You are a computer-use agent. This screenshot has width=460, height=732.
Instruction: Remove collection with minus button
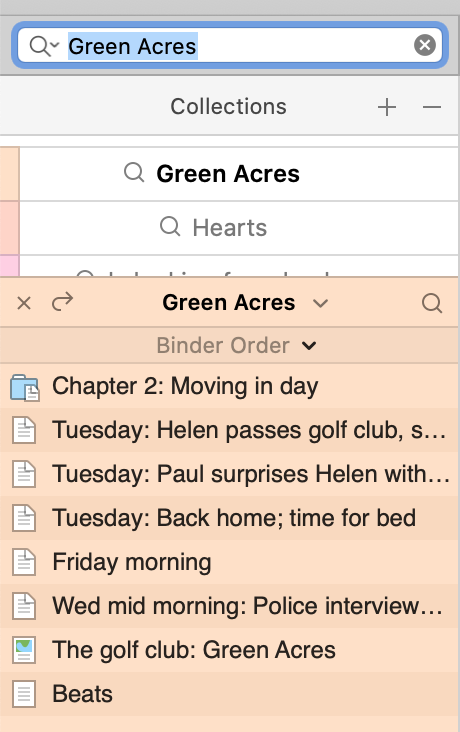[x=432, y=107]
